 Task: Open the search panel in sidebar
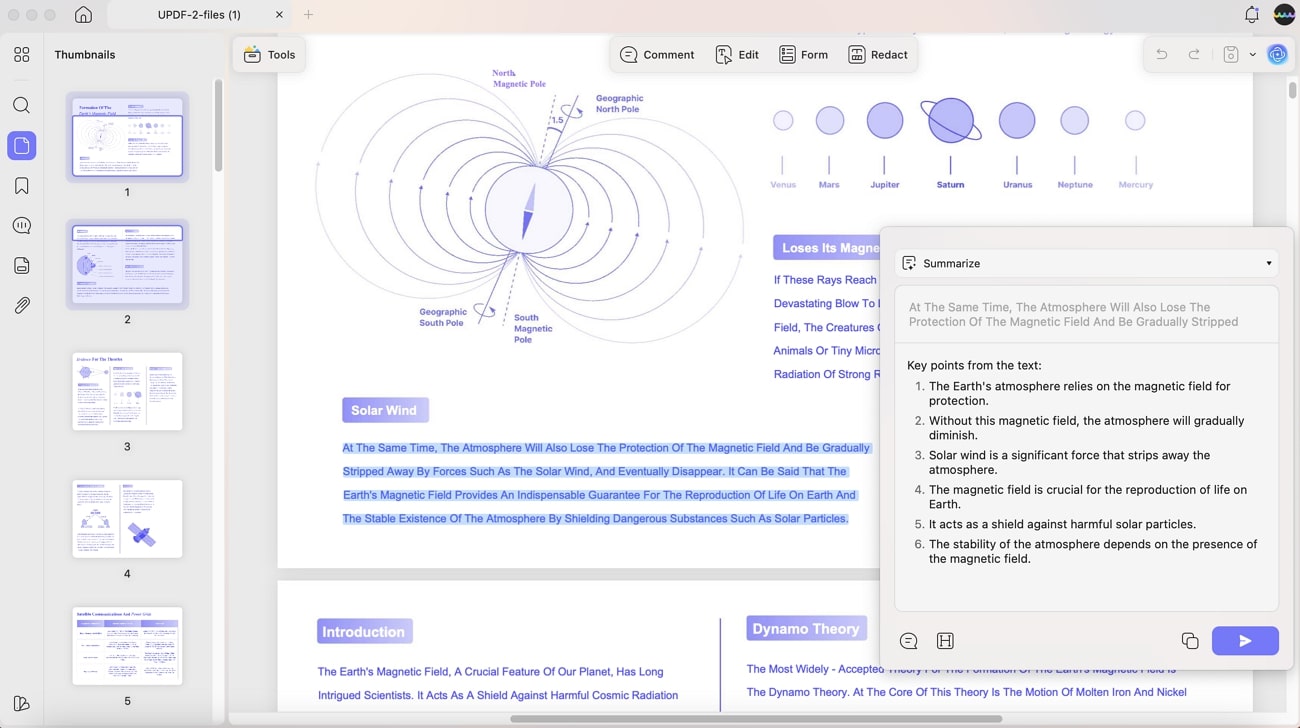(x=21, y=105)
